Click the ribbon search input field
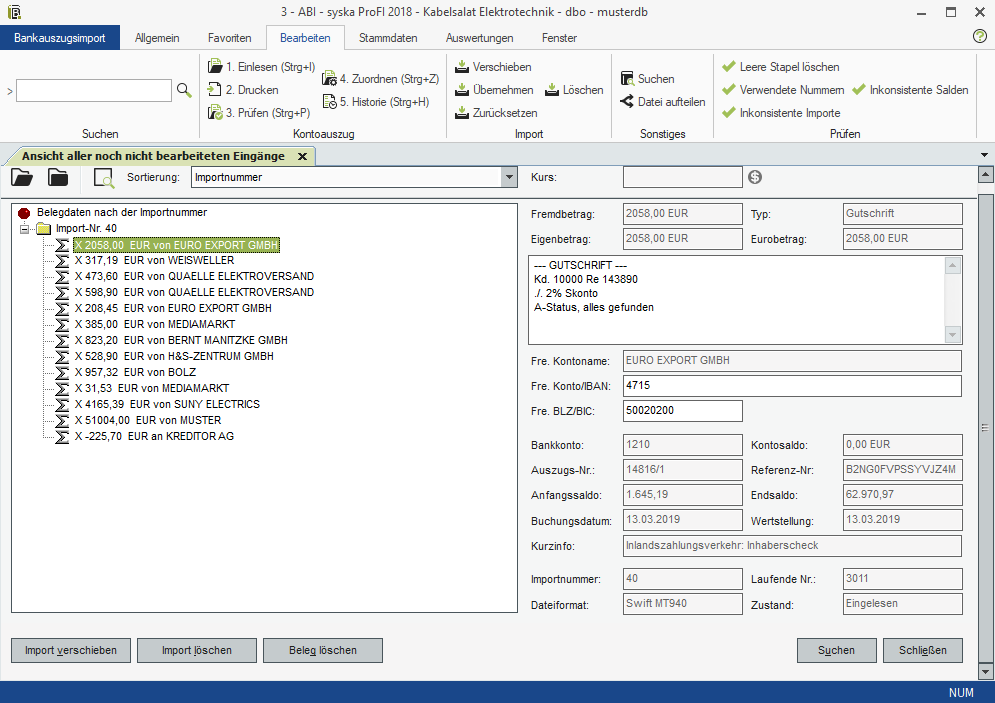 [94, 91]
